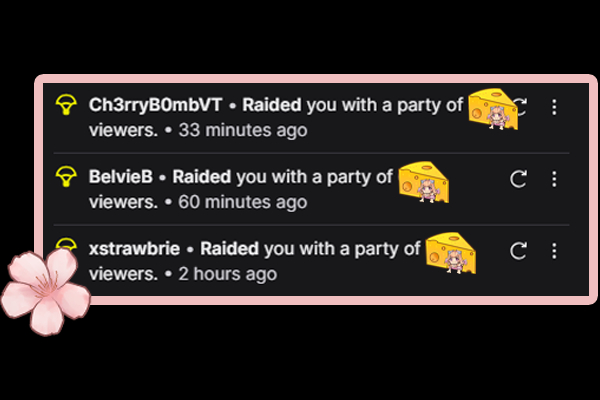The width and height of the screenshot is (600, 400).
Task: Click the '33 minutes ago' timestamp
Action: click(243, 130)
